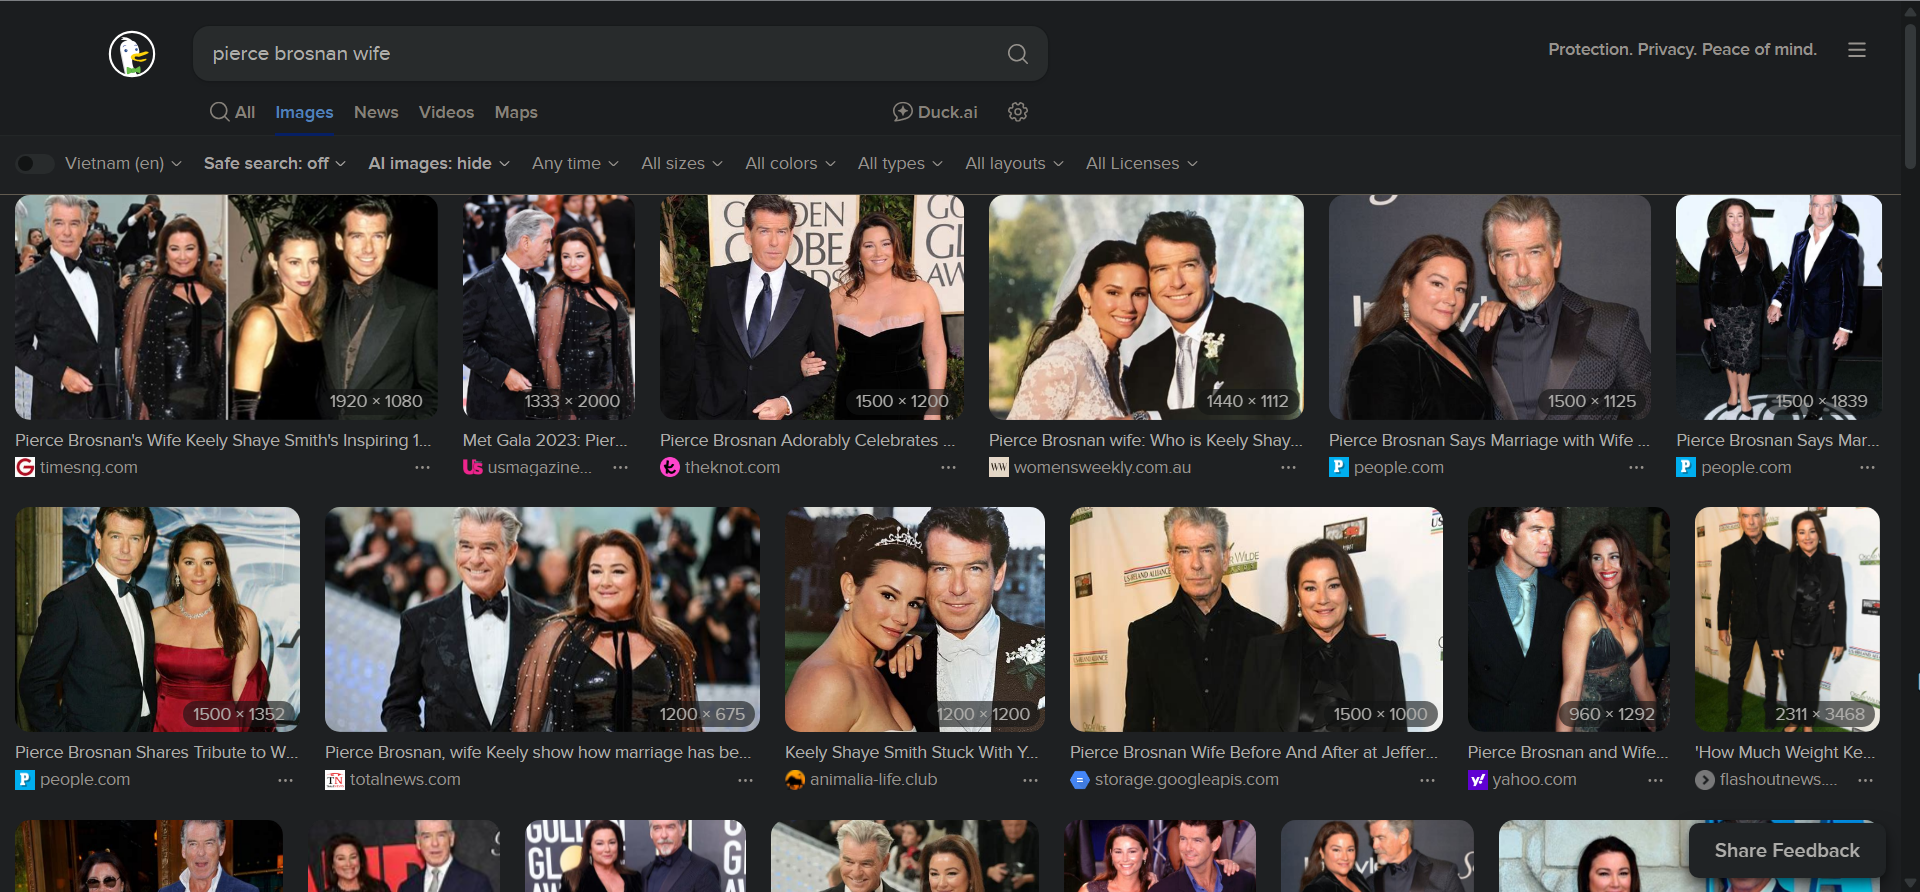Click the animalia-life.club favicon
The image size is (1920, 892).
pos(795,780)
